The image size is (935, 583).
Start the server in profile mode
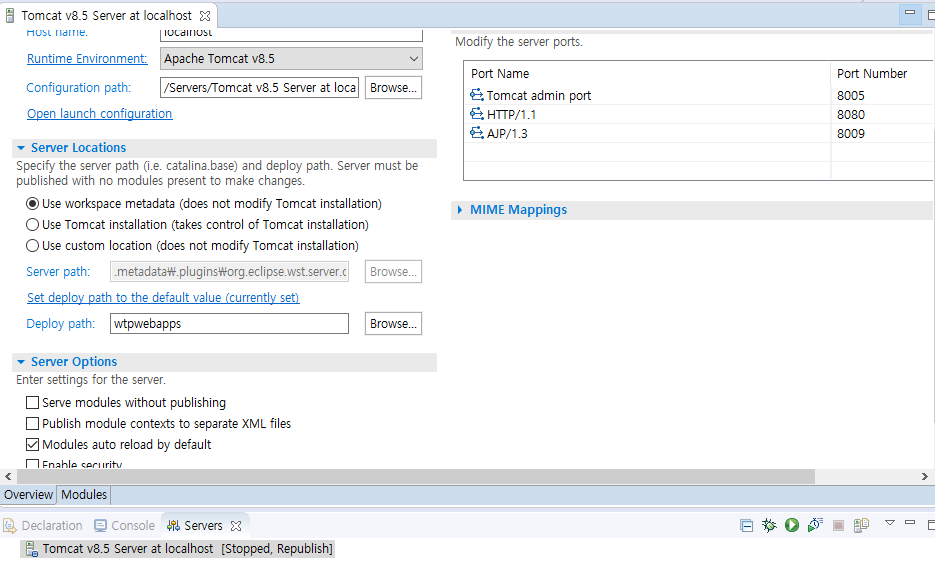815,525
